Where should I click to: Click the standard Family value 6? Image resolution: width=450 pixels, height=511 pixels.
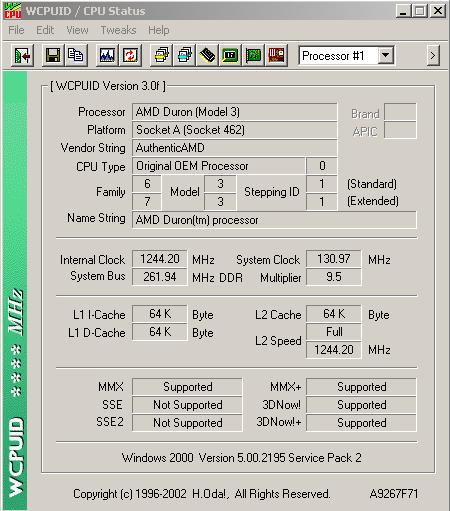click(147, 184)
